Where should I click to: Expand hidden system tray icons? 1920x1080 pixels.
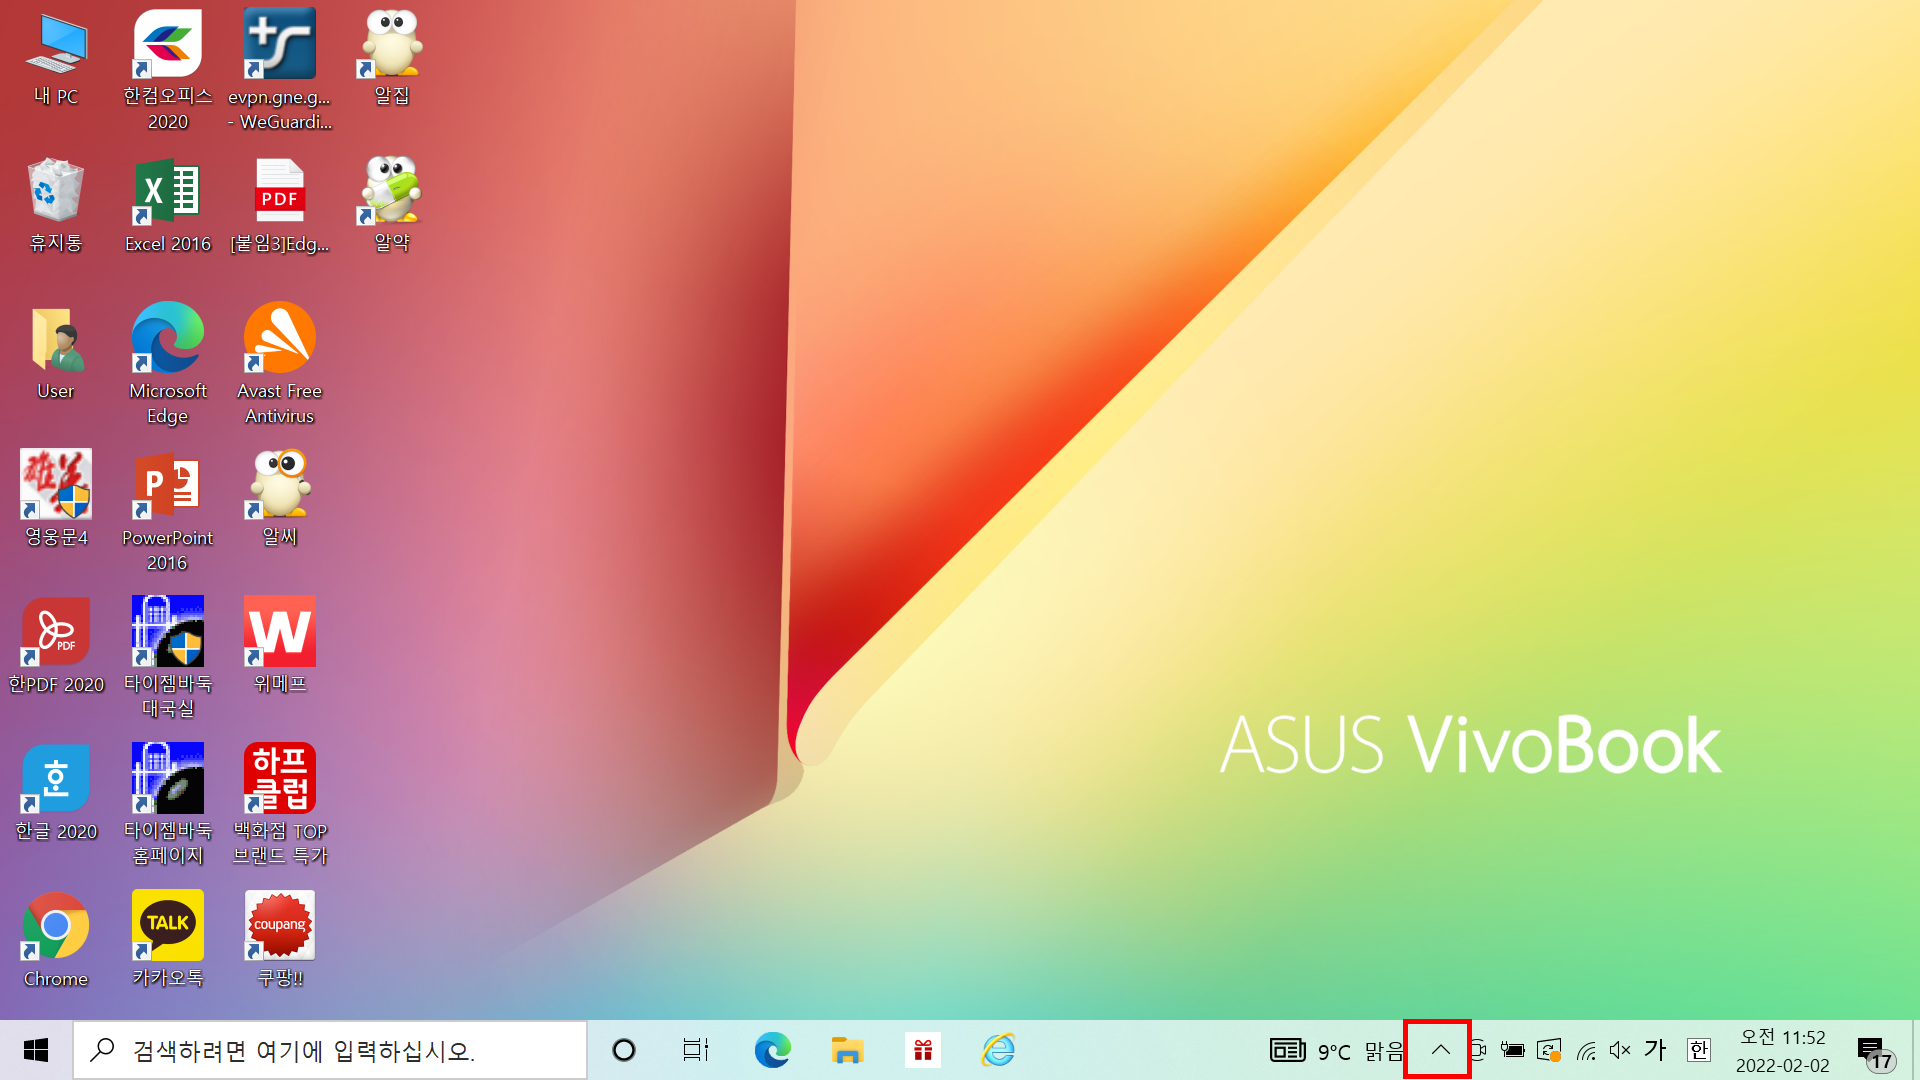pos(1440,1050)
